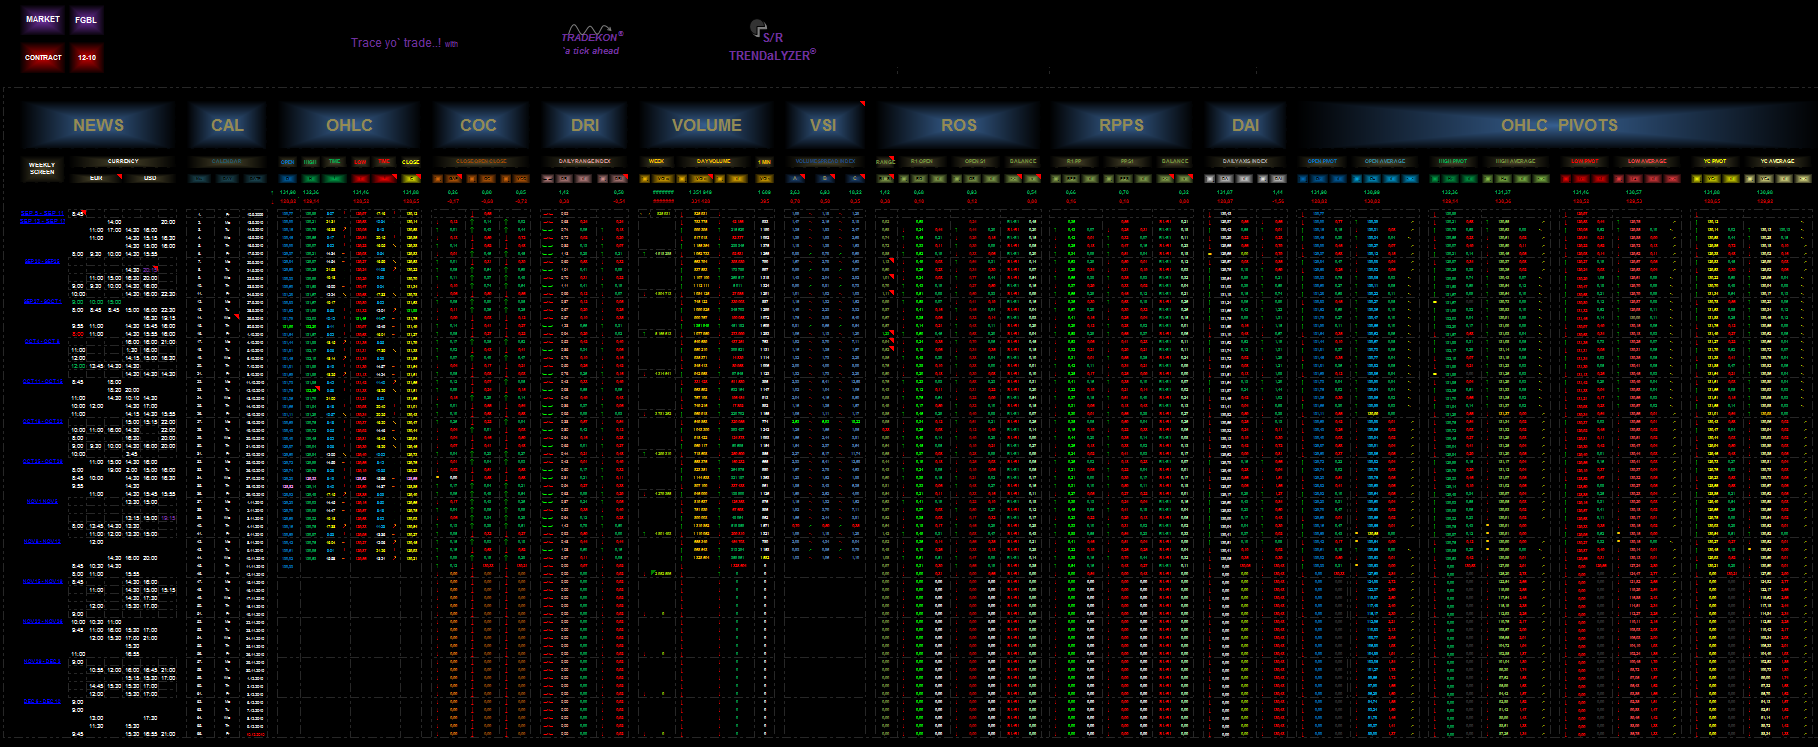This screenshot has height=747, width=1818.
Task: Open the OHLC PIVOTS section header
Action: [1559, 125]
